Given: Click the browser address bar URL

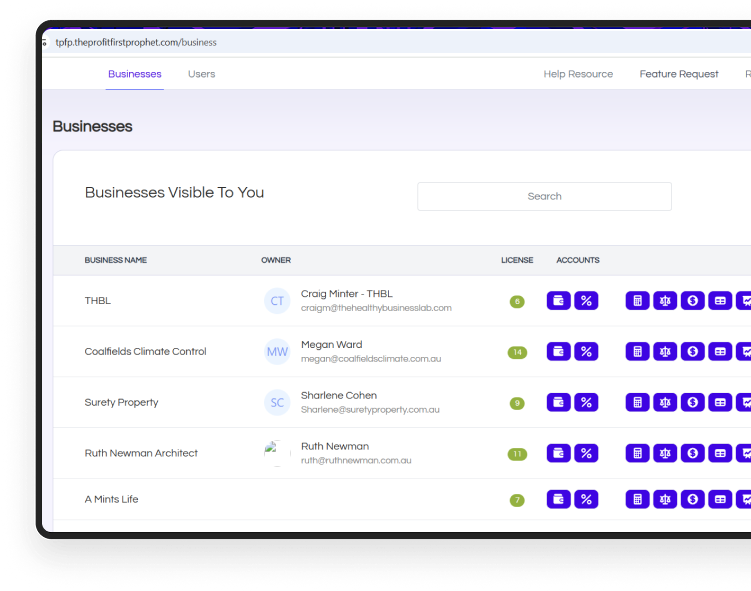Looking at the screenshot, I should point(136,43).
